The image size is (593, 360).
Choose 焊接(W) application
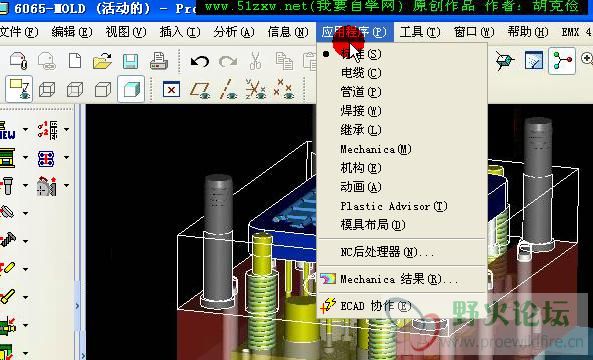click(x=402, y=111)
